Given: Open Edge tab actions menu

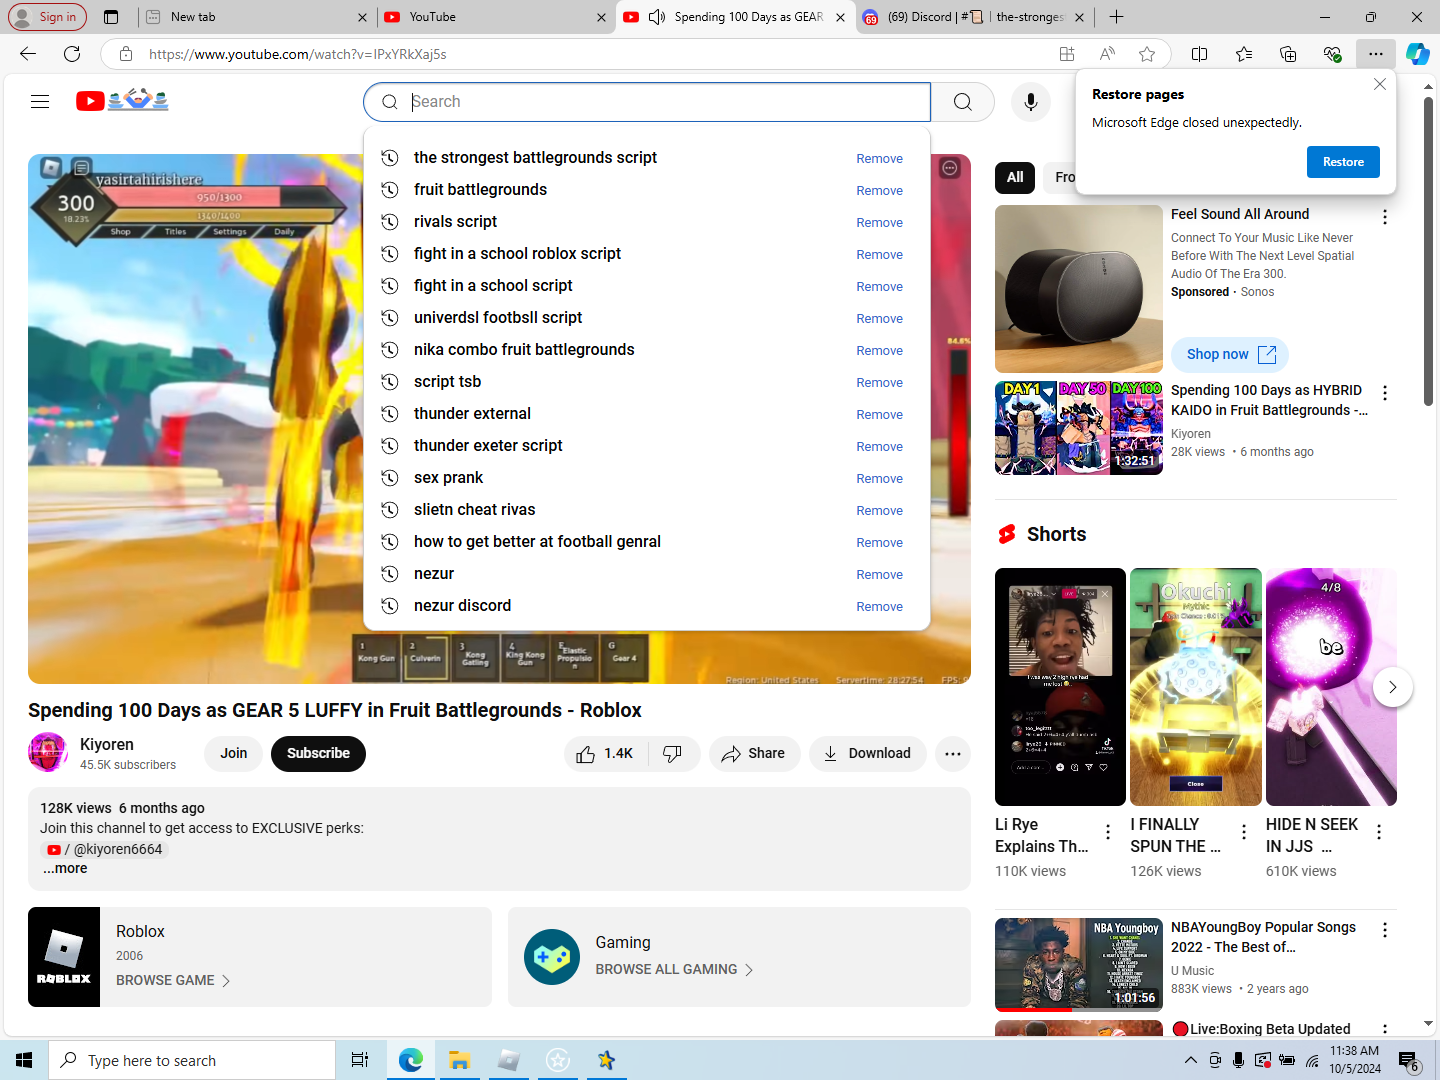Looking at the screenshot, I should point(111,17).
